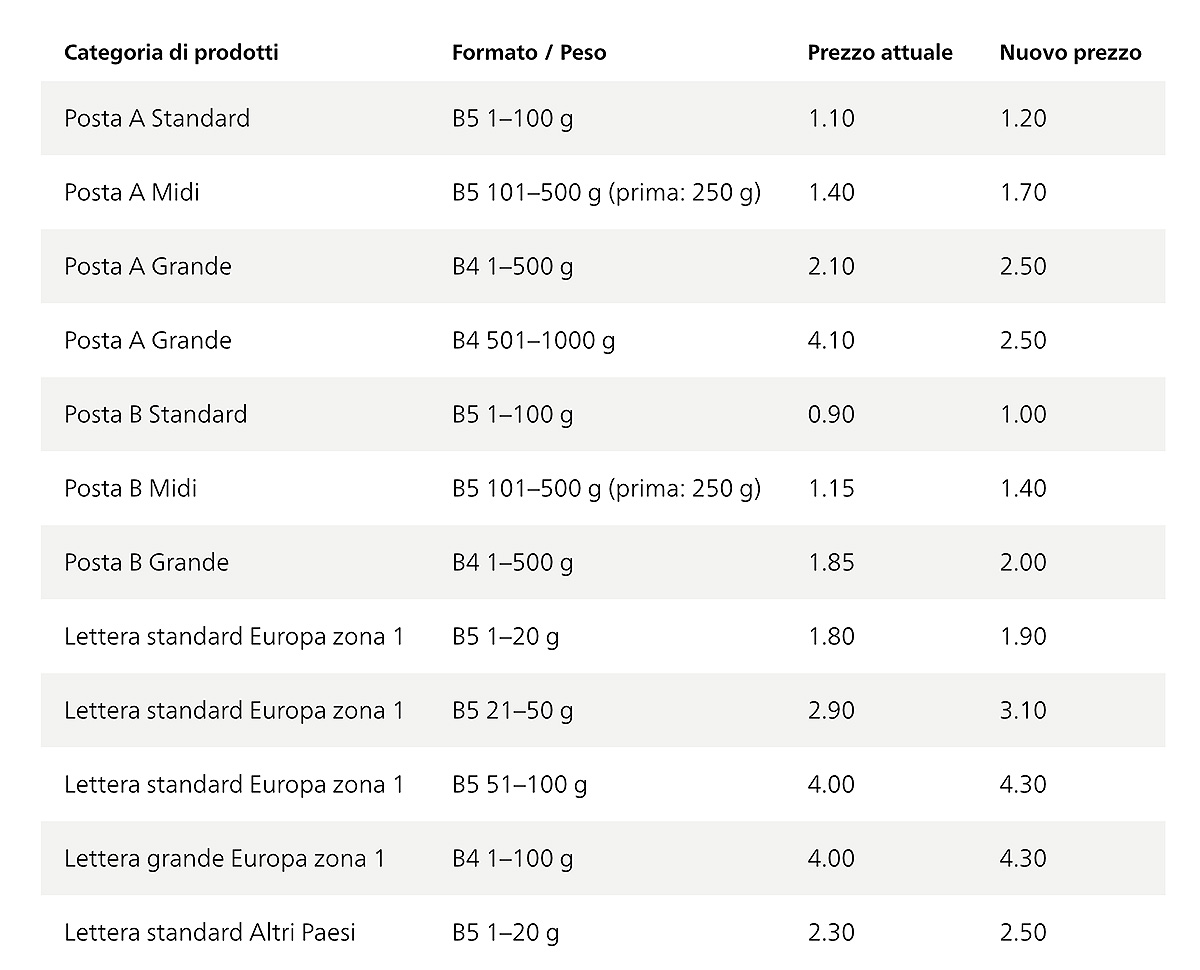The height and width of the screenshot is (970, 1200).
Task: Click the 'Nuovo prezzo' column header
Action: tap(1070, 53)
